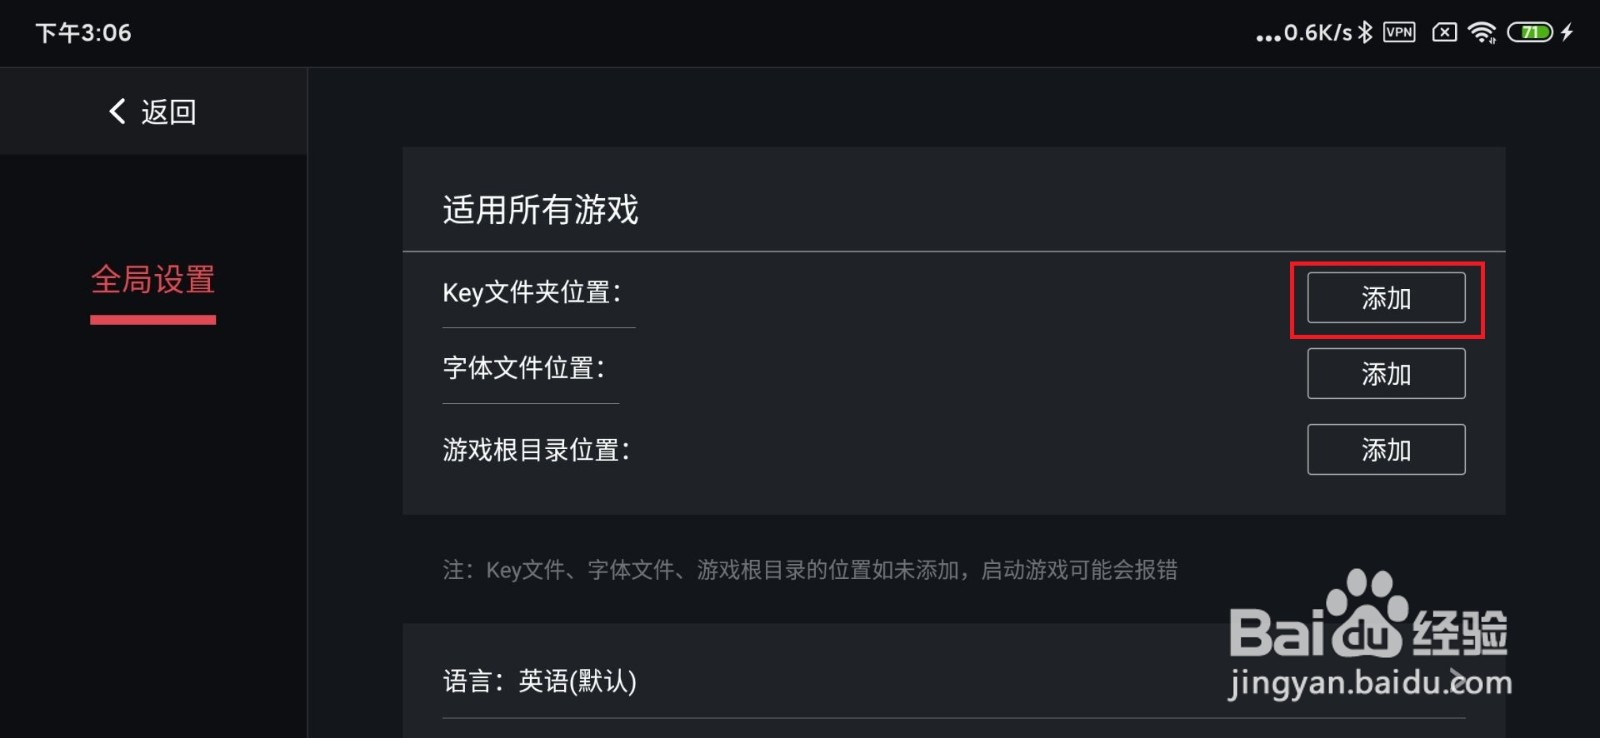
Task: Tap the battery indicator showing 71
Action: [x=1528, y=32]
